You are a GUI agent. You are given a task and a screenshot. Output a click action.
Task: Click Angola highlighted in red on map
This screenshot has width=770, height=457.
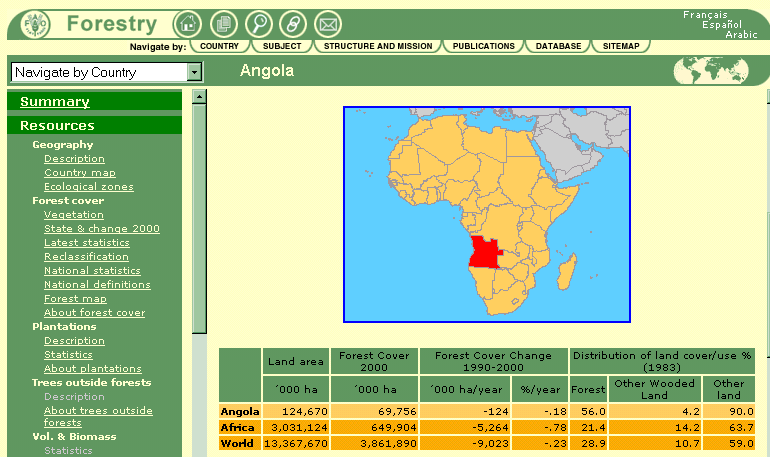[x=484, y=252]
